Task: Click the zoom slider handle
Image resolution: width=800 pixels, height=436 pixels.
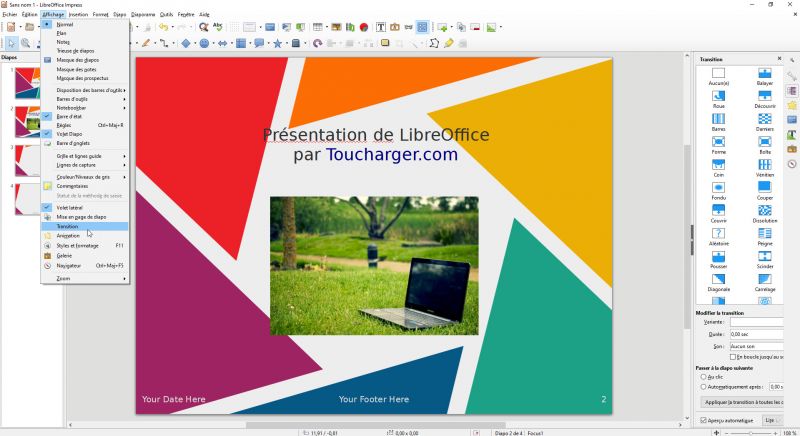Action: tap(751, 432)
